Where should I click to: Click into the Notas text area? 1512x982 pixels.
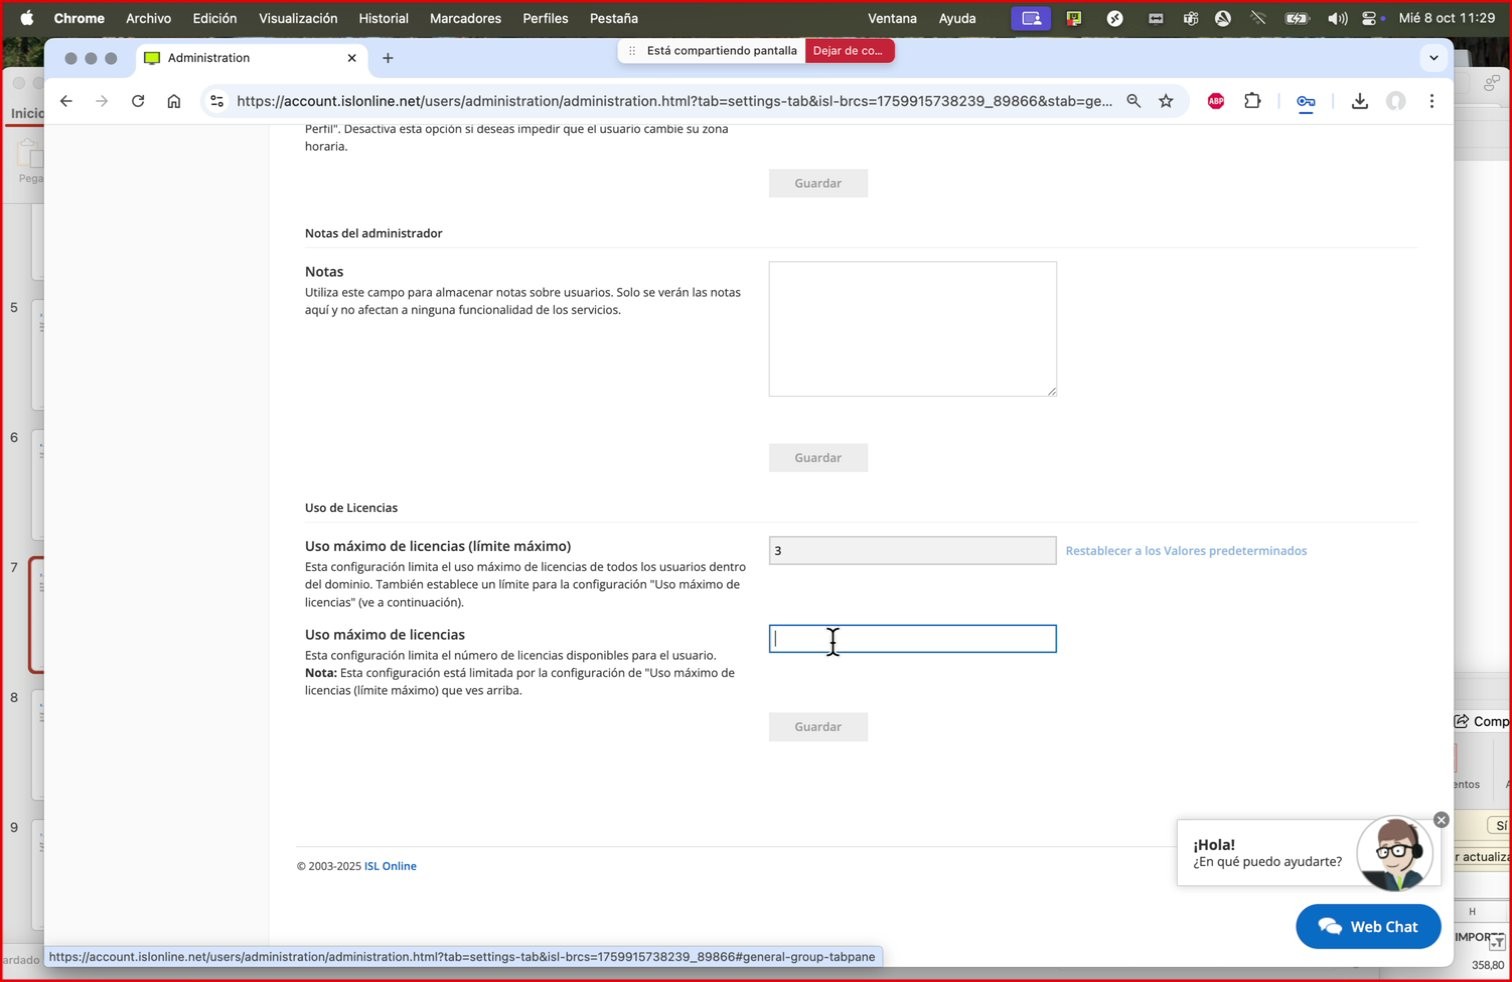tap(912, 329)
